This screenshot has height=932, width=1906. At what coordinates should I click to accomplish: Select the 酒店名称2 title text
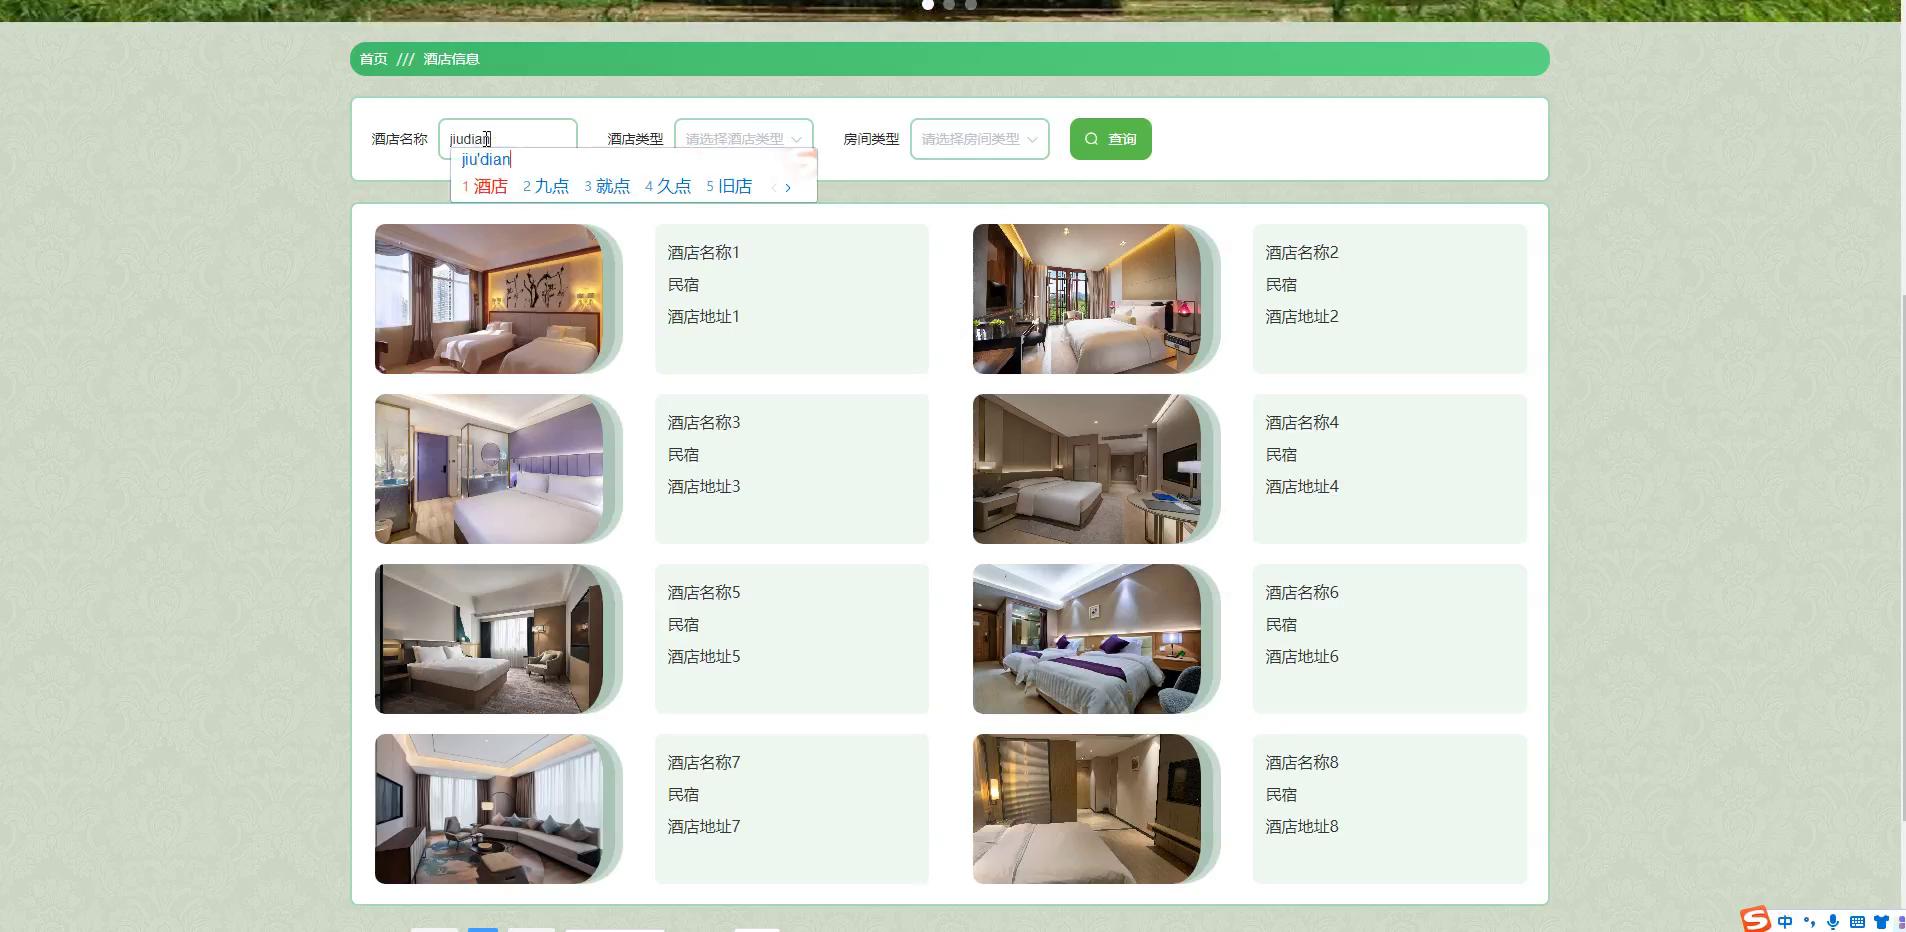coord(1302,253)
